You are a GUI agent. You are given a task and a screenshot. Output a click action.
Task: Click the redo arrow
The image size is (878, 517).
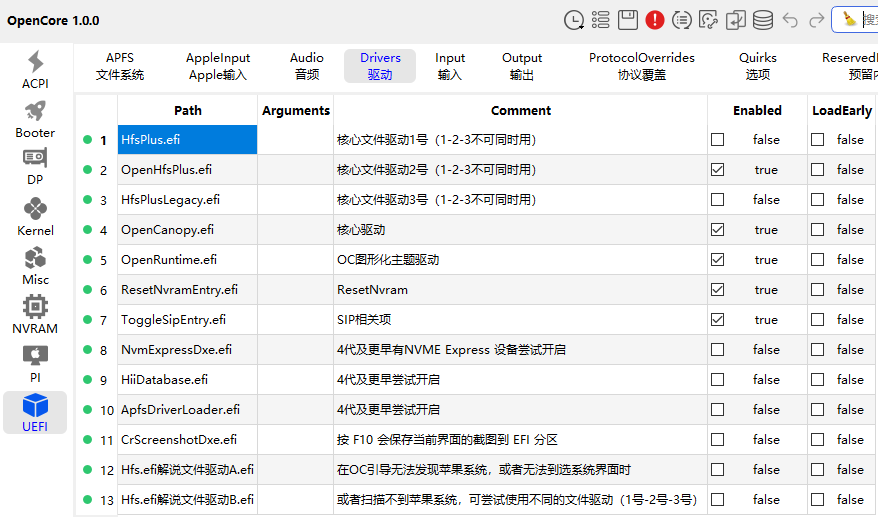[x=817, y=20]
